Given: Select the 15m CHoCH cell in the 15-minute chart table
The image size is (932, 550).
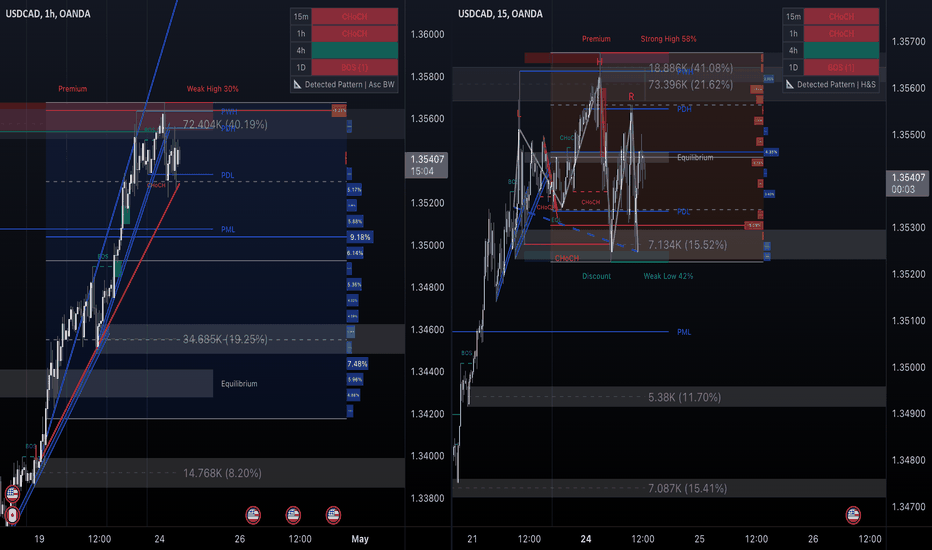Looking at the screenshot, I should (x=841, y=17).
